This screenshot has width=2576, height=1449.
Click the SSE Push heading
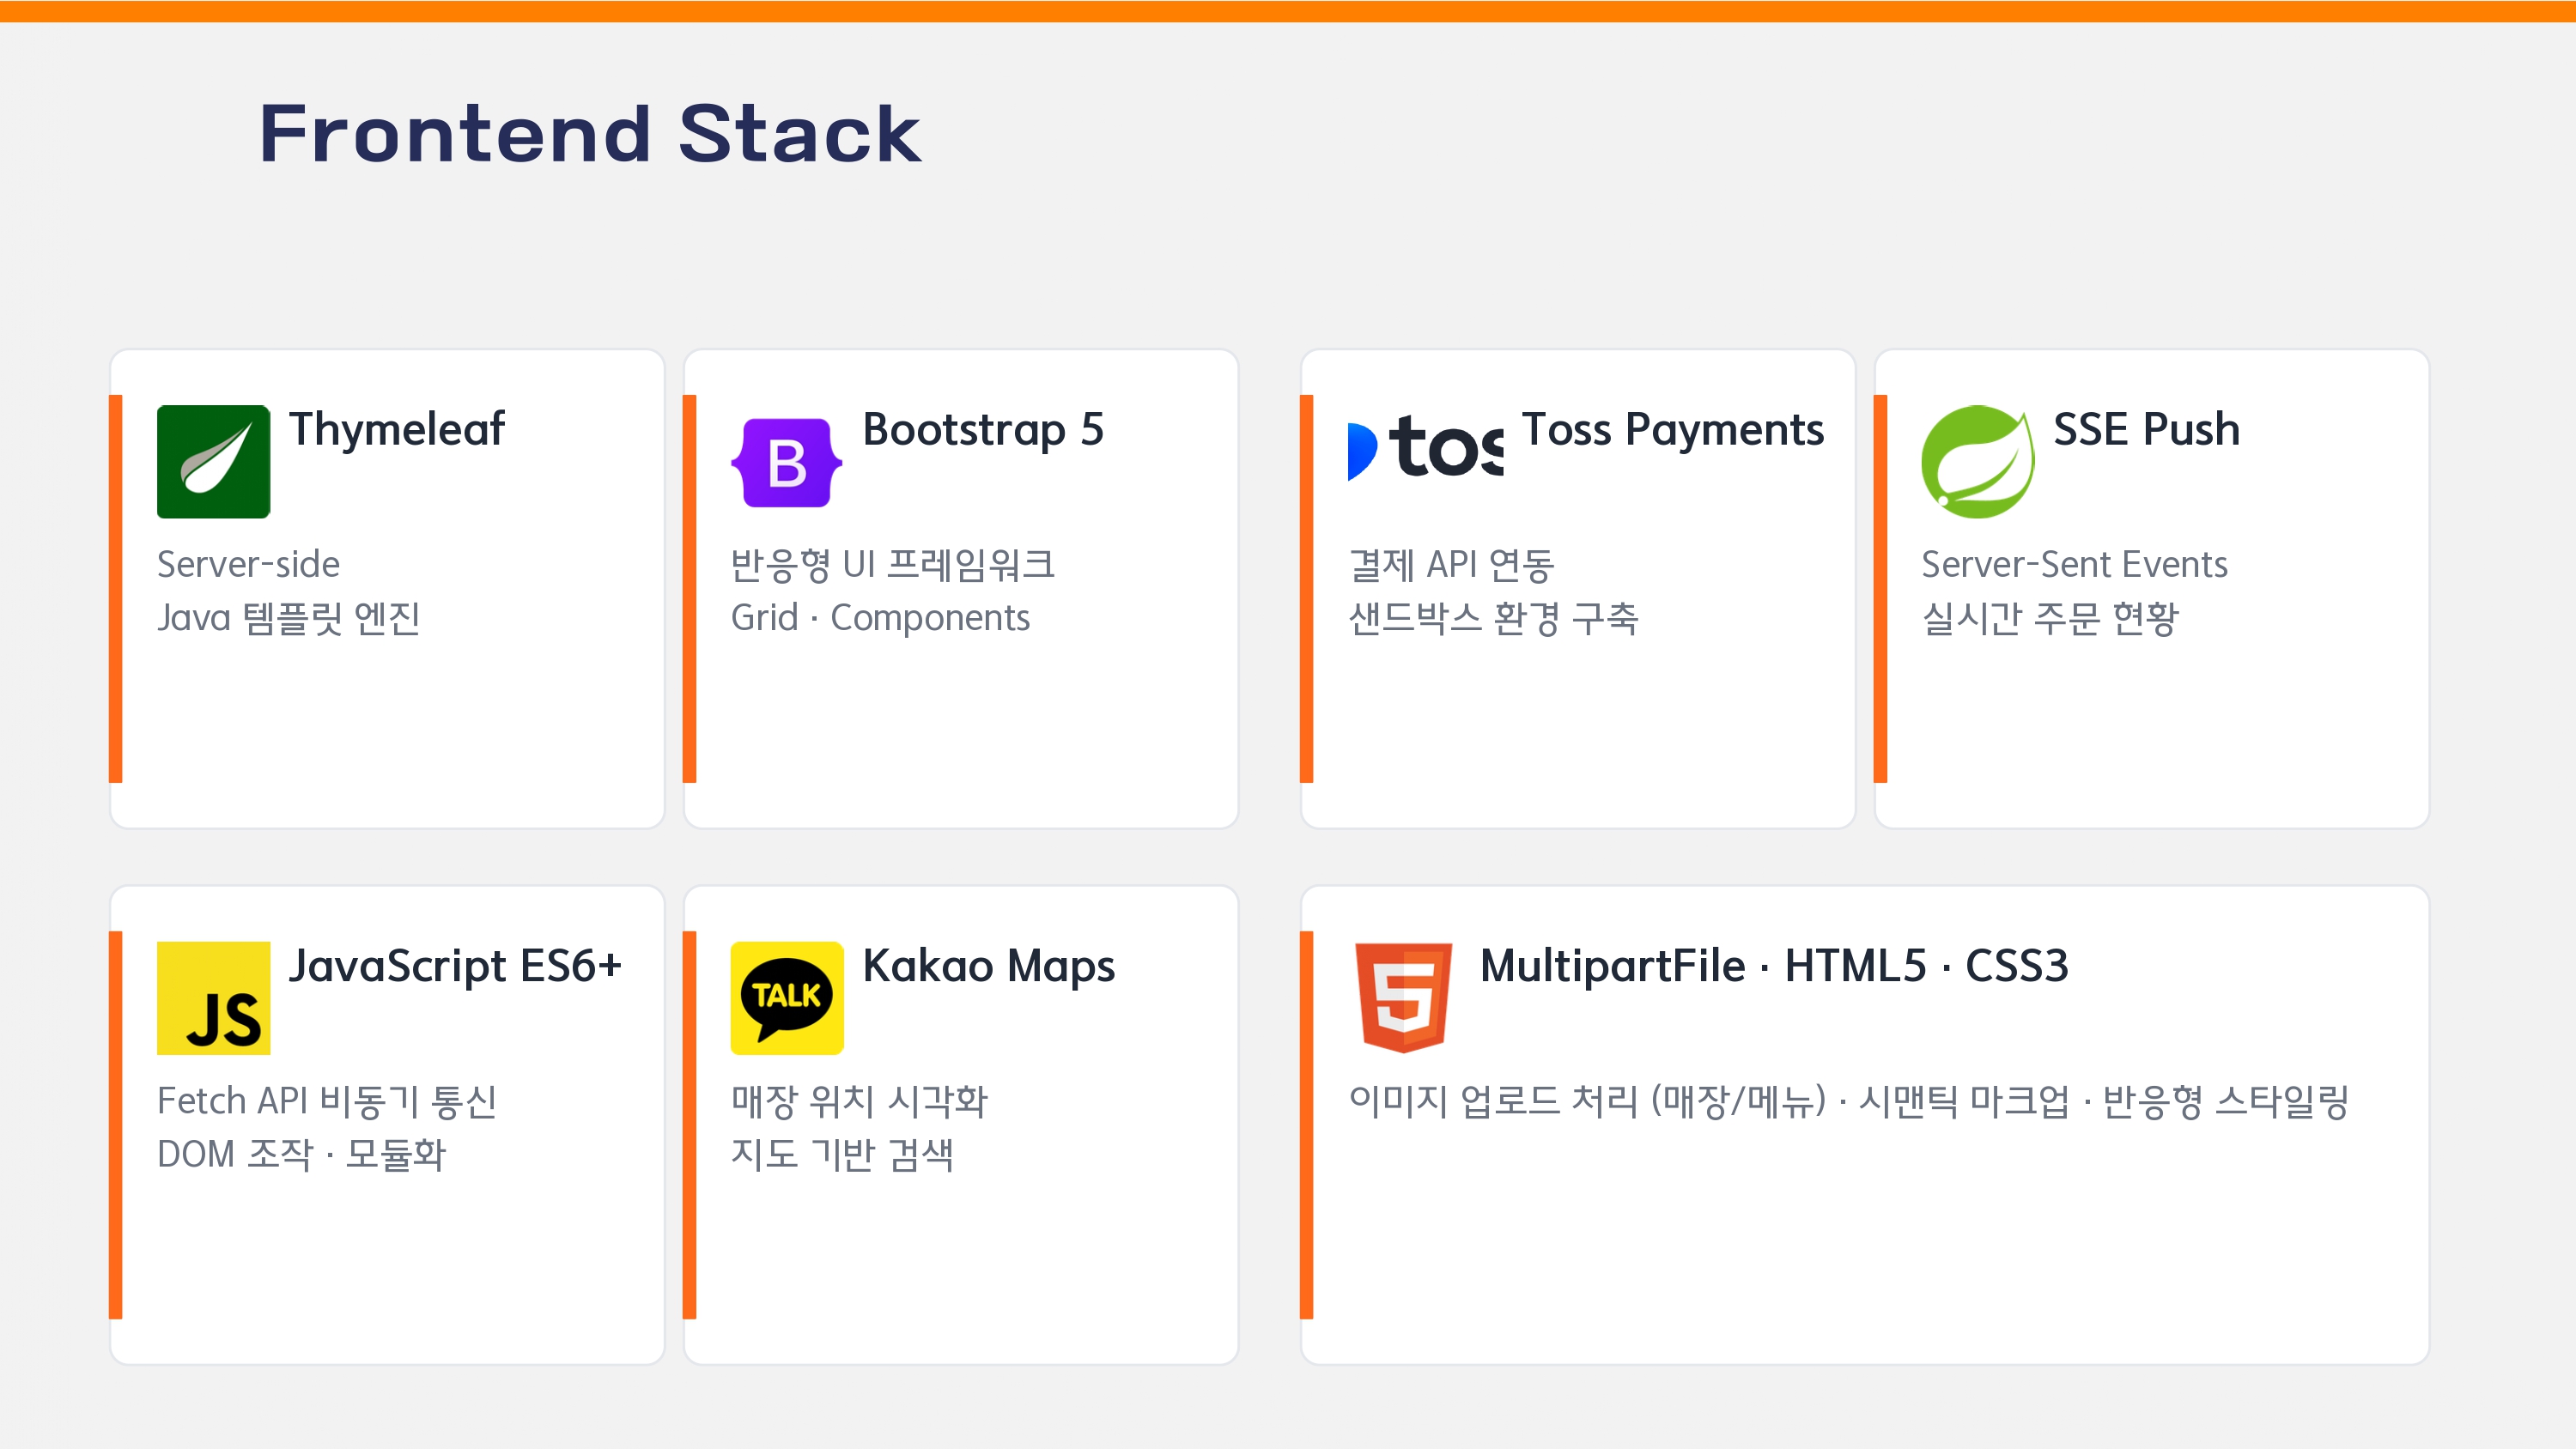pos(2147,429)
